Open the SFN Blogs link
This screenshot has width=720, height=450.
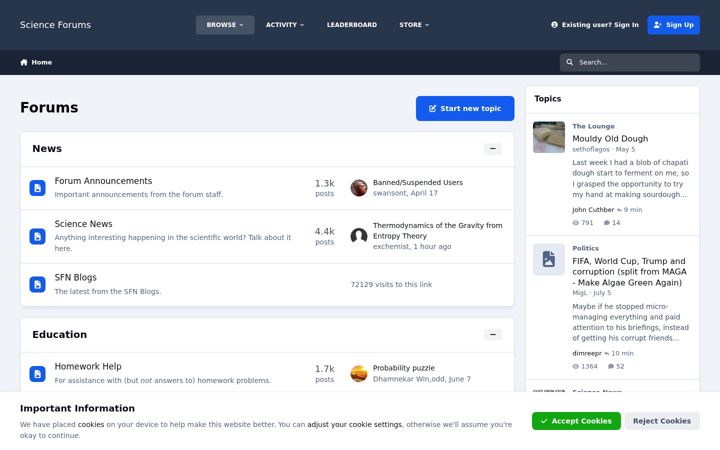tap(76, 277)
